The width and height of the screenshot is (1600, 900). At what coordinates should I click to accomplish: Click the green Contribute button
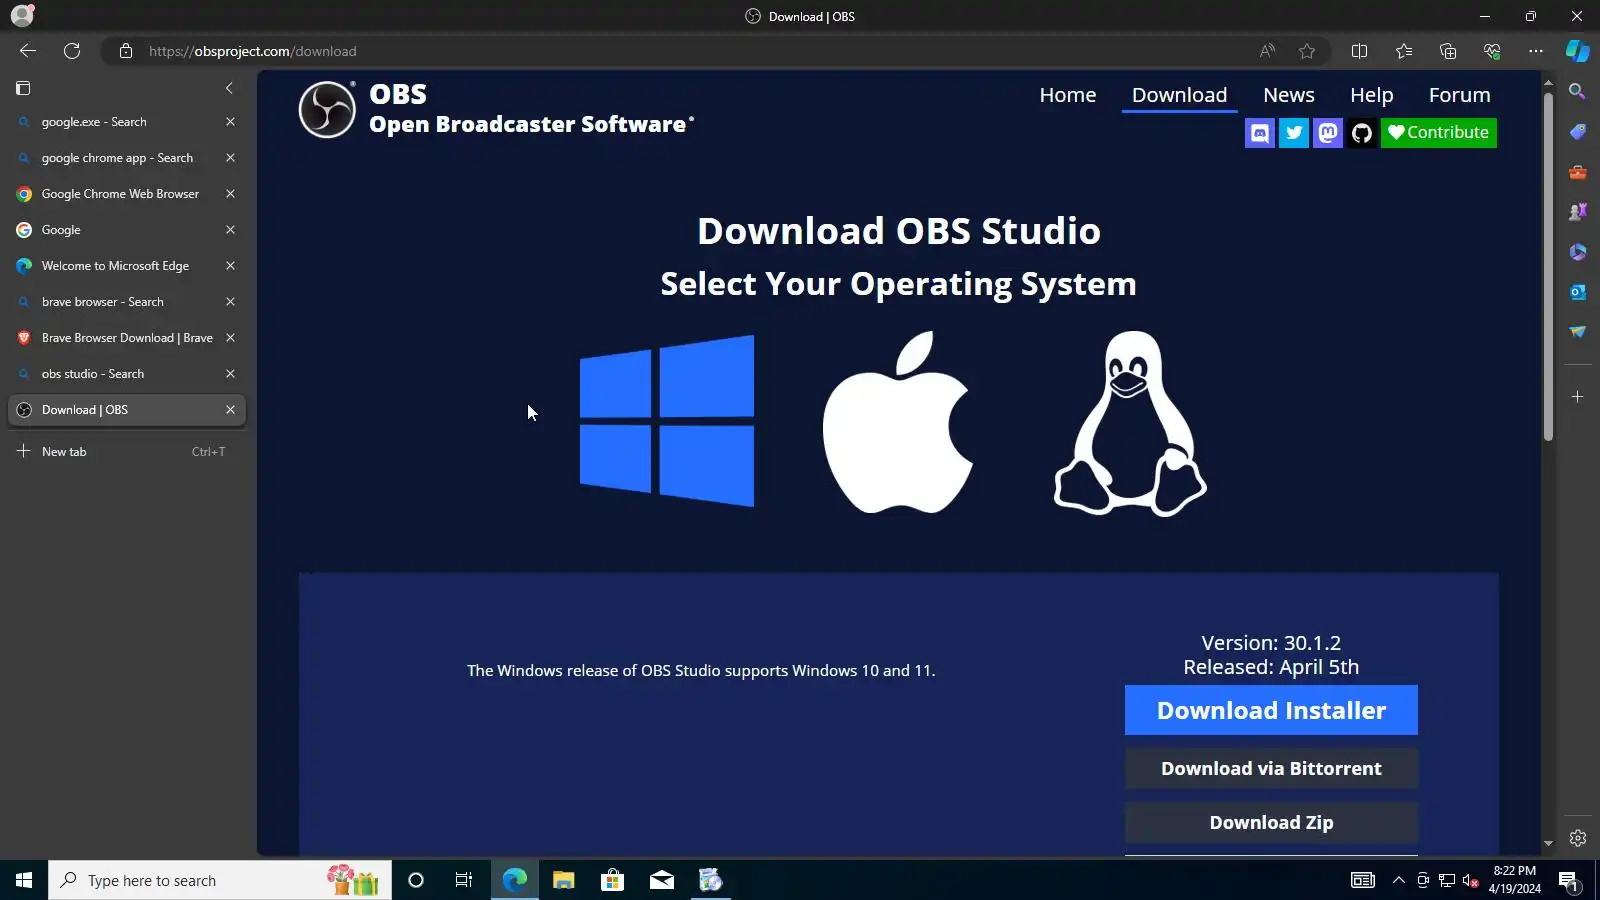[1439, 133]
